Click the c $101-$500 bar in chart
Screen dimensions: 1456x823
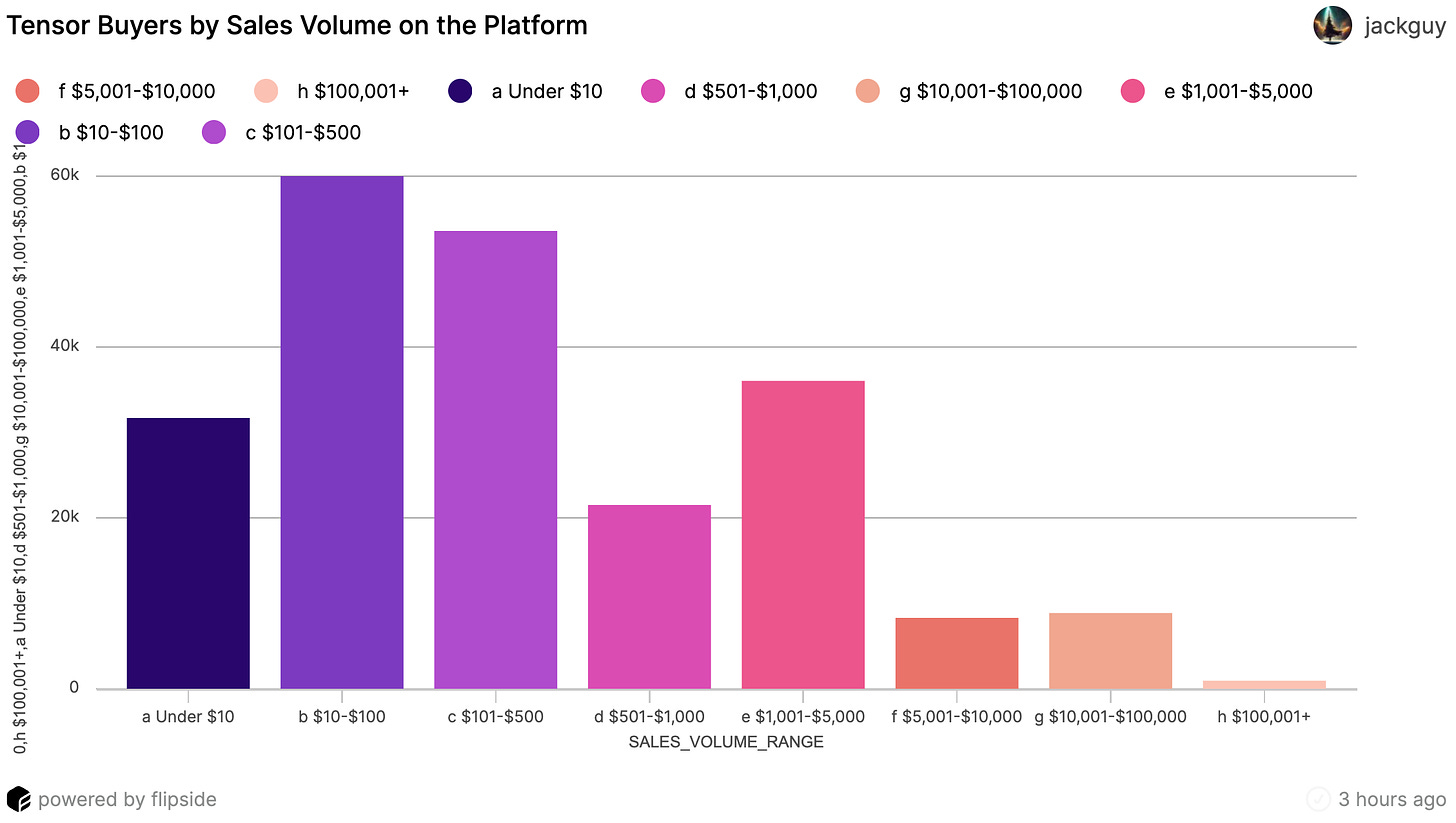495,460
